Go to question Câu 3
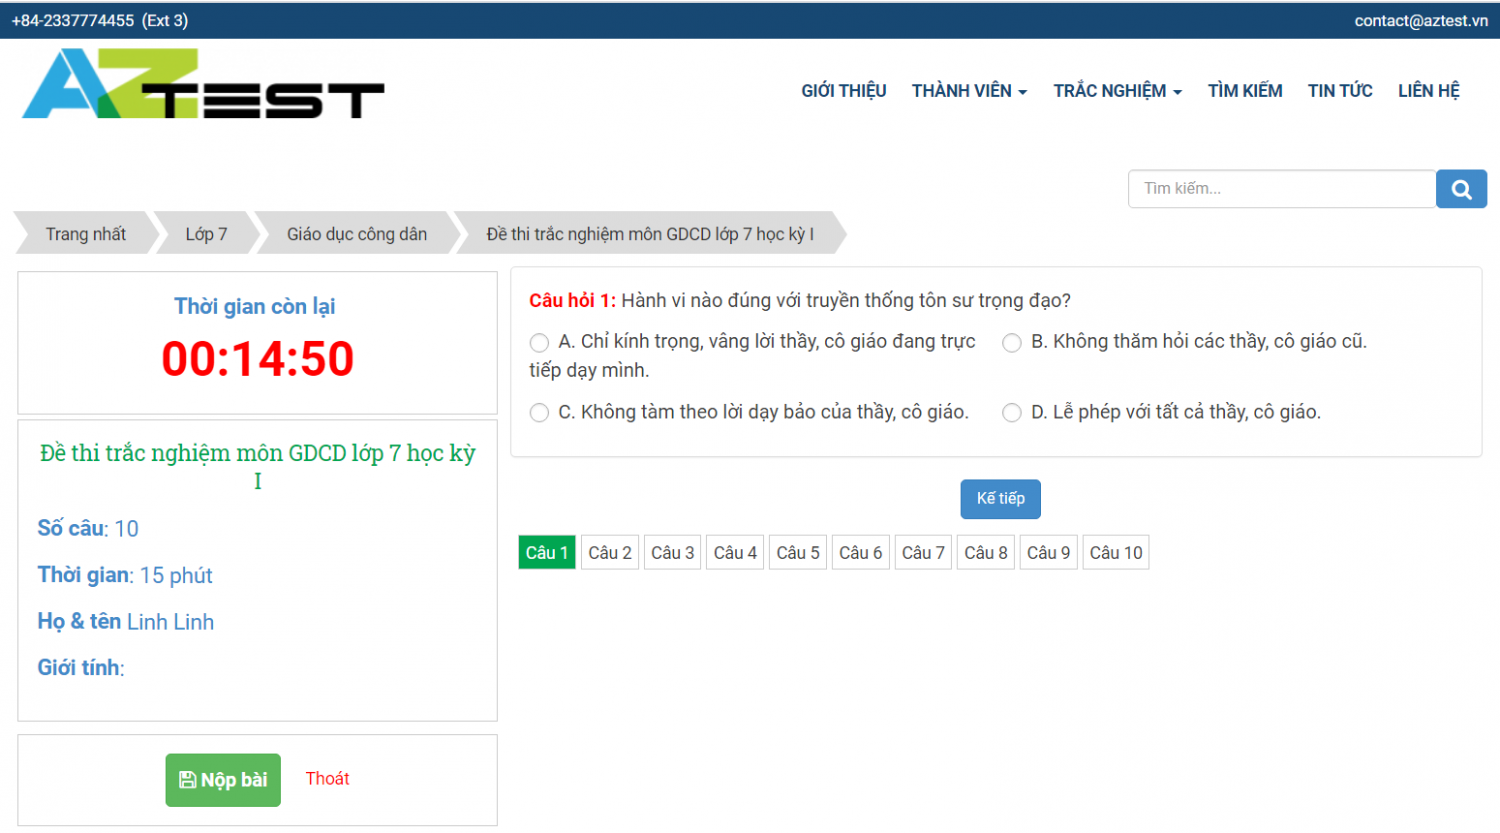1500x833 pixels. coord(672,553)
